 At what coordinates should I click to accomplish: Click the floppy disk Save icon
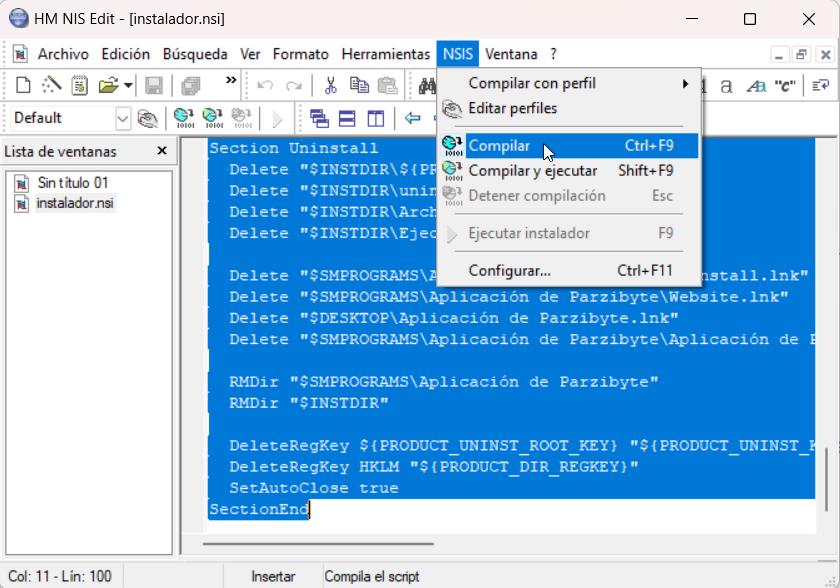click(x=154, y=85)
